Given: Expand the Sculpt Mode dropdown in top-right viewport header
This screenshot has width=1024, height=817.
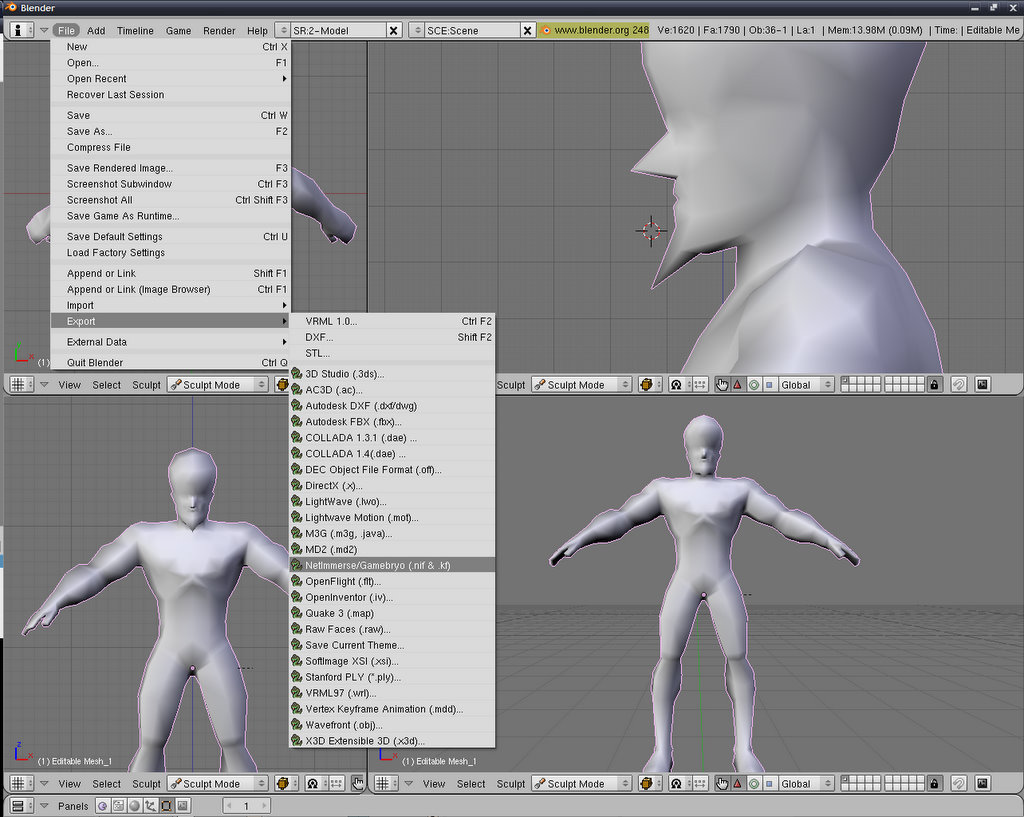Looking at the screenshot, I should click(x=582, y=384).
